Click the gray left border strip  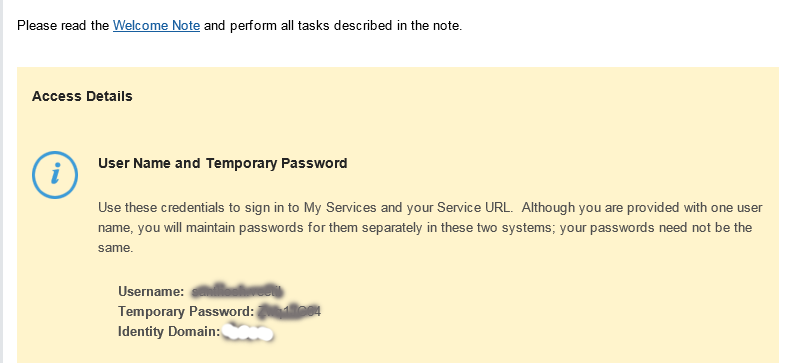click(x=2, y=182)
